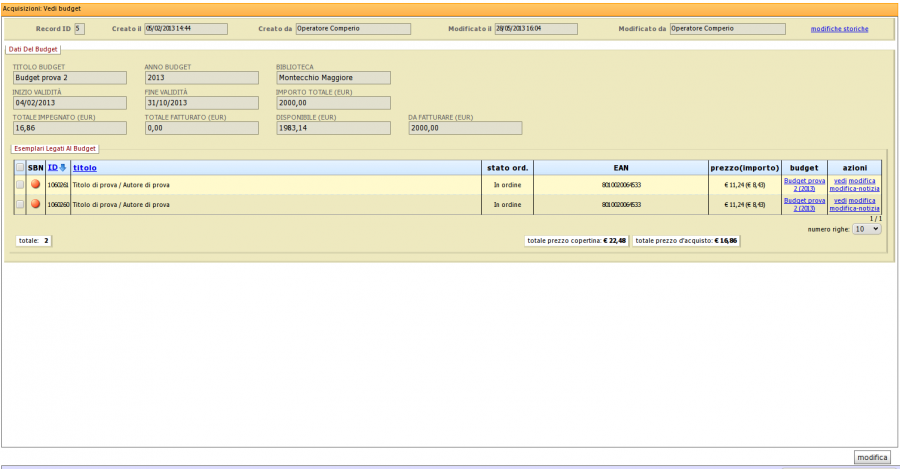Image resolution: width=900 pixels, height=469 pixels.
Task: Click the blue sort arrow beside ID
Action: coord(64,167)
